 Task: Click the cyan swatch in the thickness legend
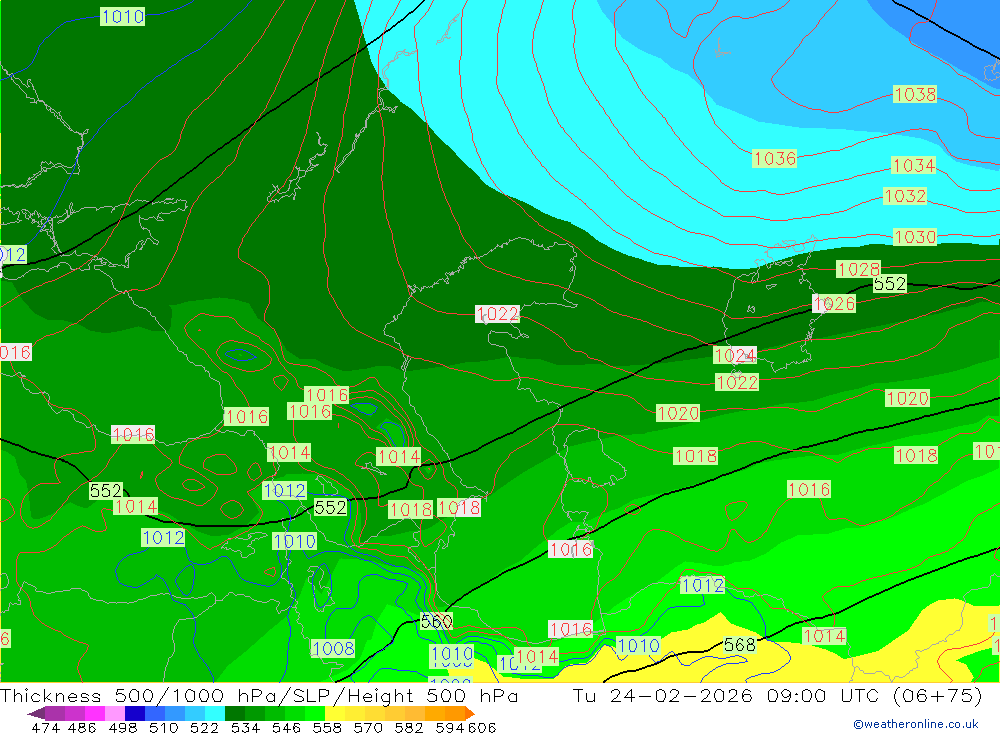pyautogui.click(x=215, y=713)
